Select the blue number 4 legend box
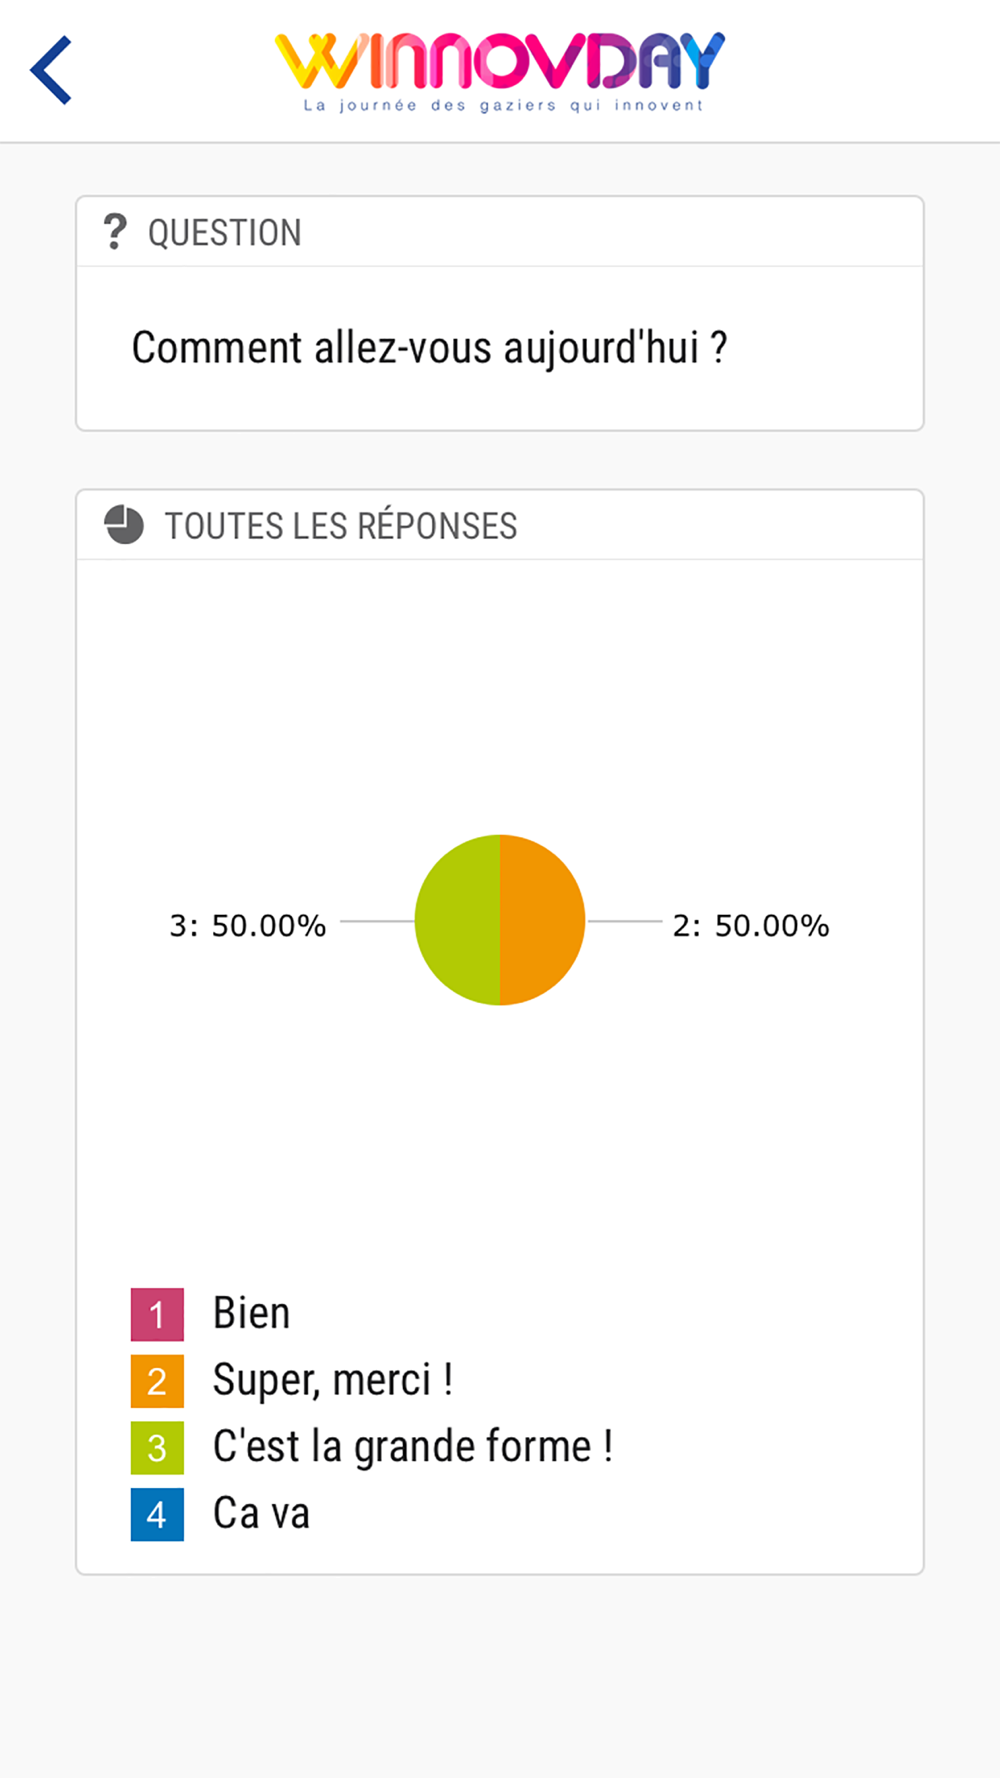Image resolution: width=1000 pixels, height=1778 pixels. pos(157,1515)
